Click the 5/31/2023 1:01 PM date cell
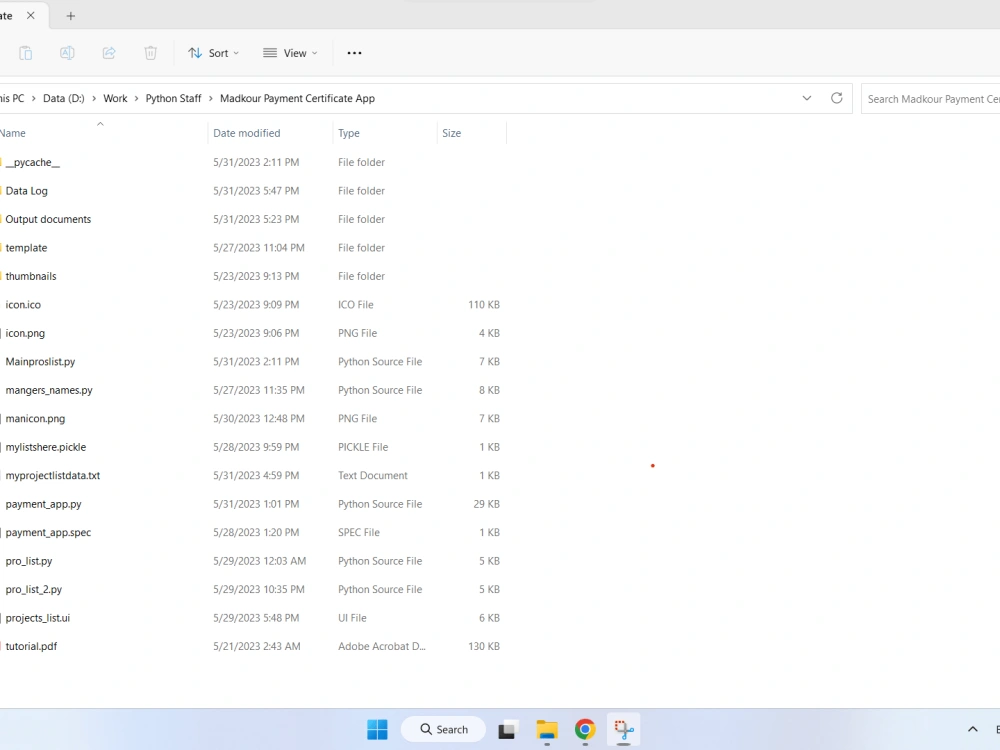Viewport: 1000px width, 750px height. 256,504
